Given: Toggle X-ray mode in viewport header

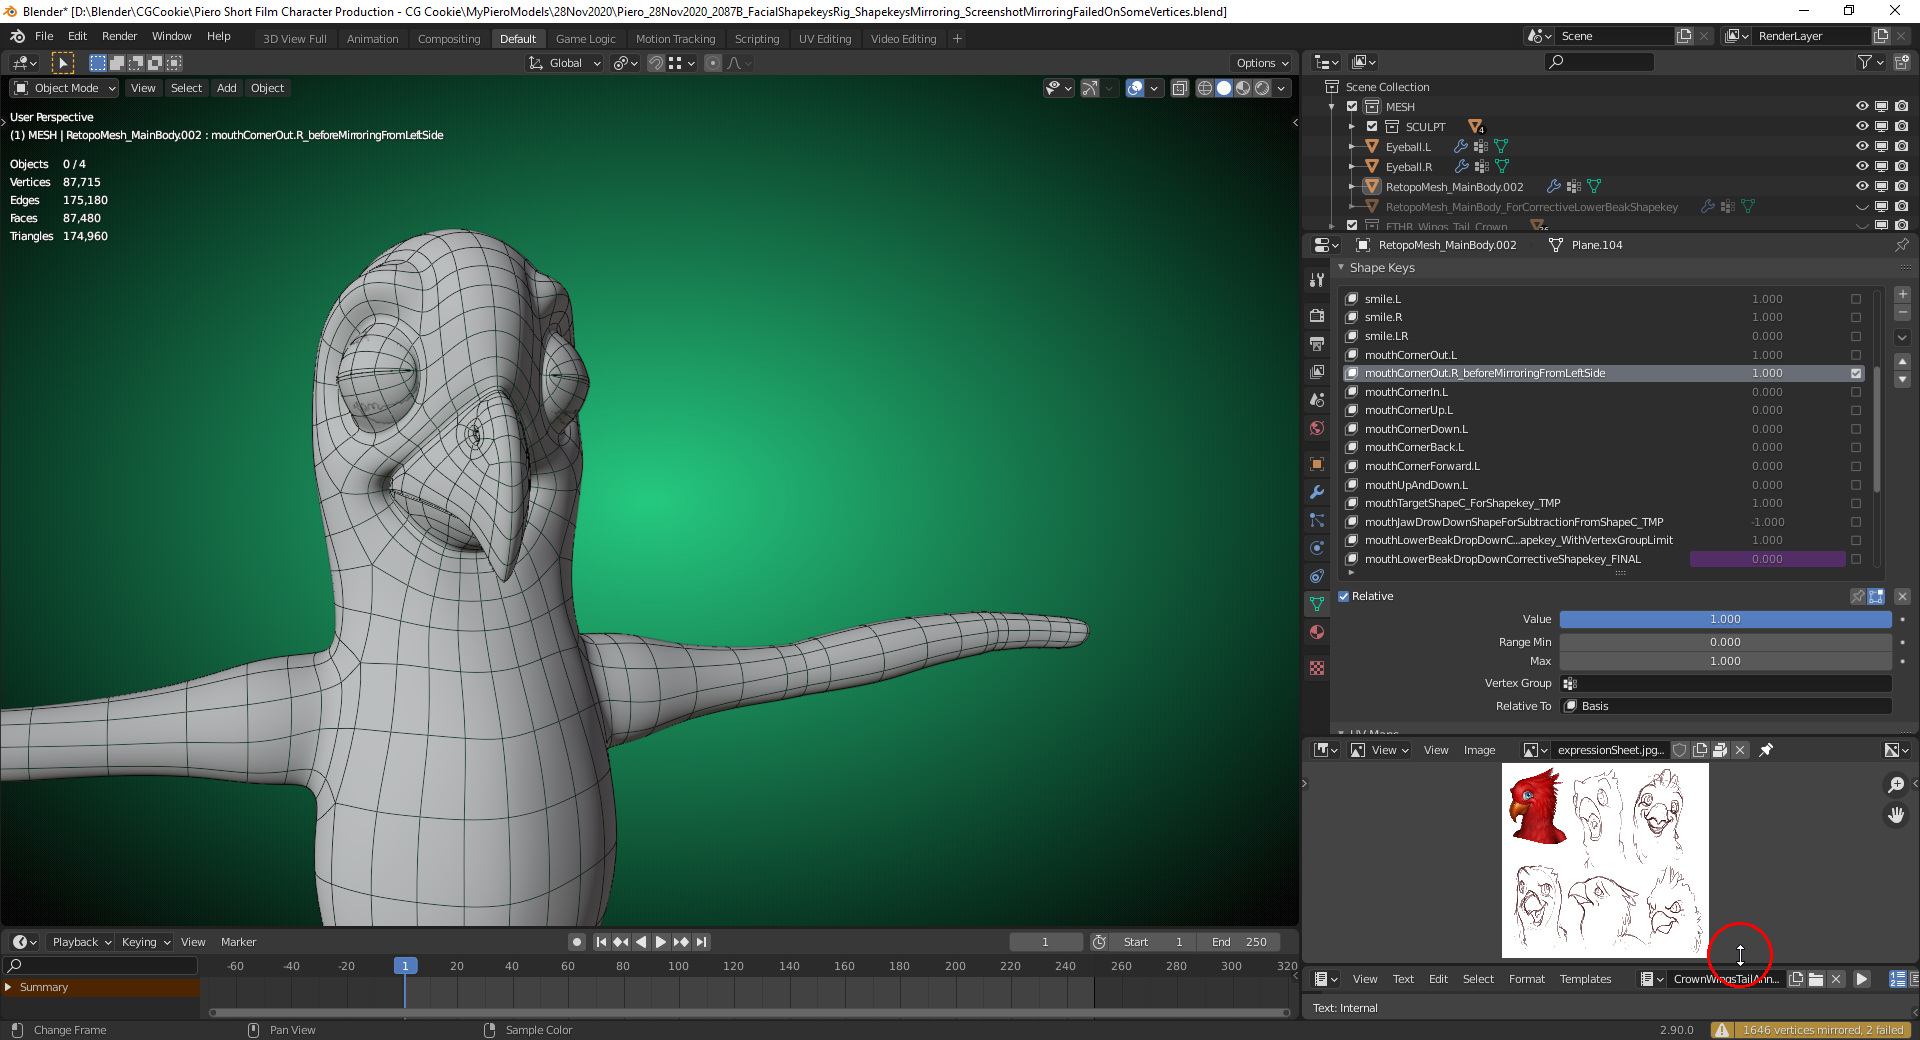Looking at the screenshot, I should click(x=1180, y=88).
